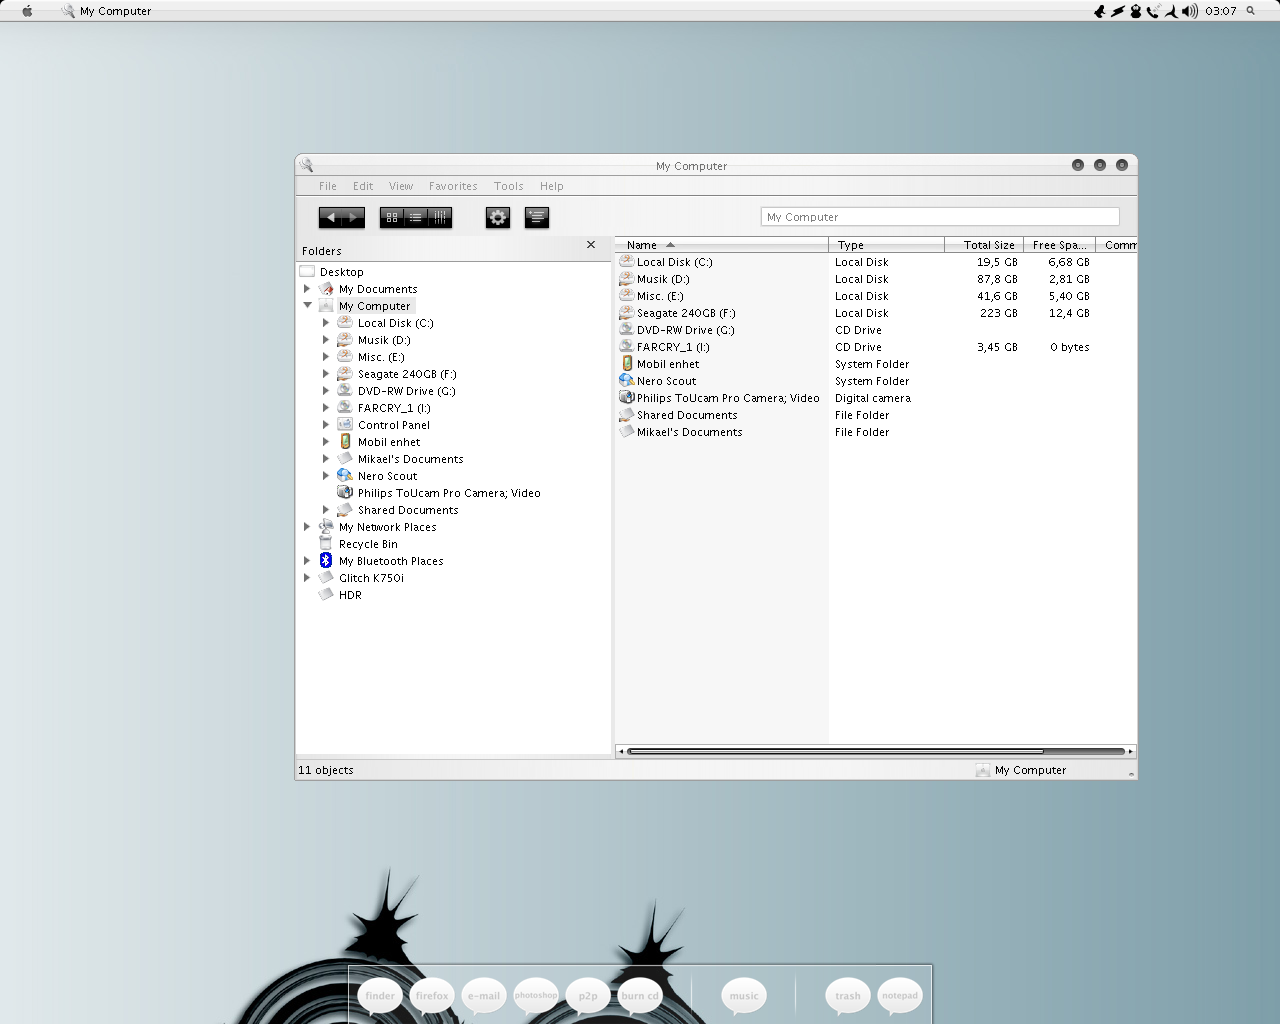1280x1024 pixels.
Task: Open the trash dock bubble
Action: click(848, 995)
